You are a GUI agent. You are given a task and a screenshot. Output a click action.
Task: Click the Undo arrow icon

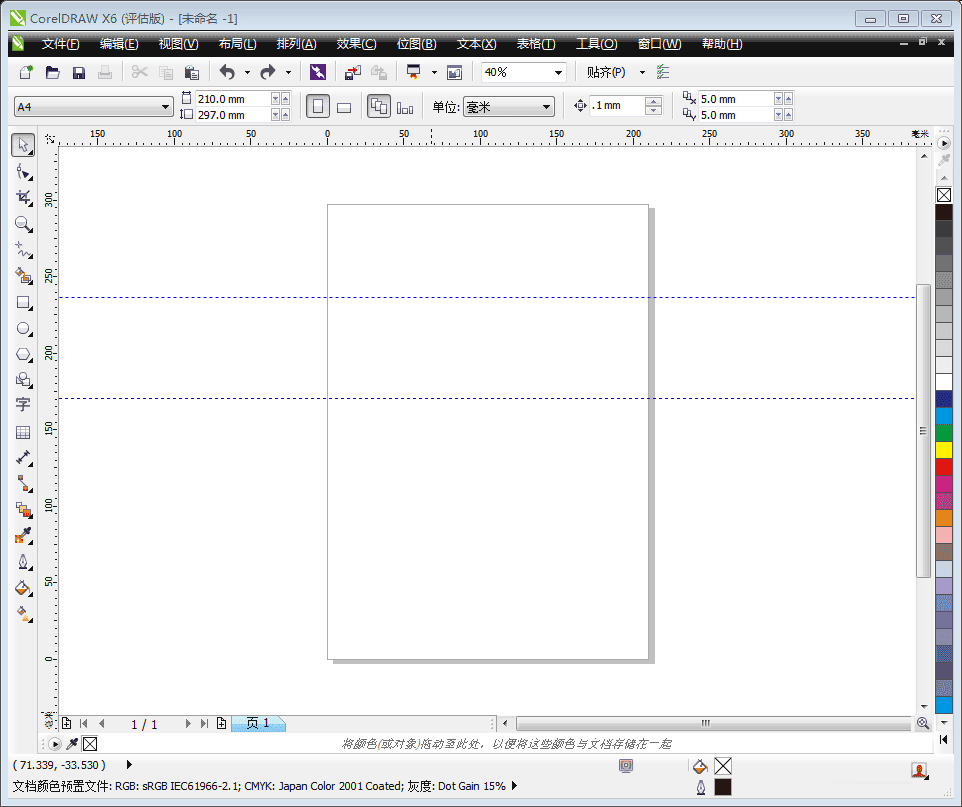(227, 72)
